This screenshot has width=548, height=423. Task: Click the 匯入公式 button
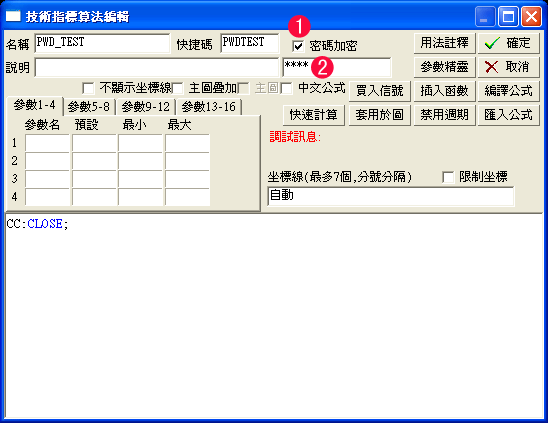[509, 115]
